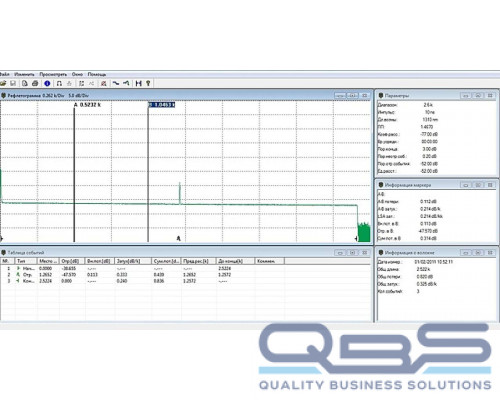Image resolution: width=500 pixels, height=400 pixels.
Task: Open the Изменить menu
Action: [24, 74]
